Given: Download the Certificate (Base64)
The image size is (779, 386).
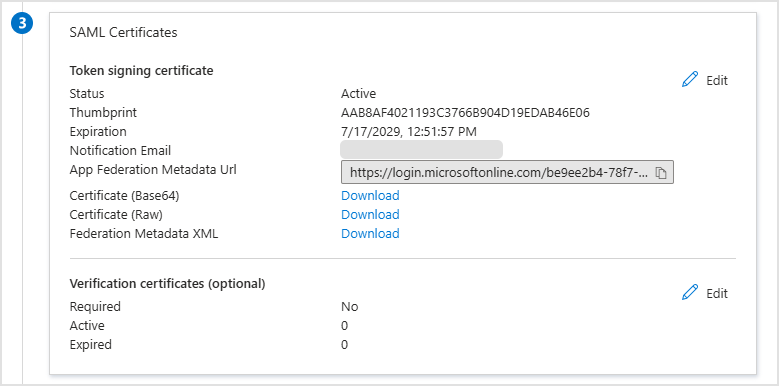Looking at the screenshot, I should coord(370,196).
